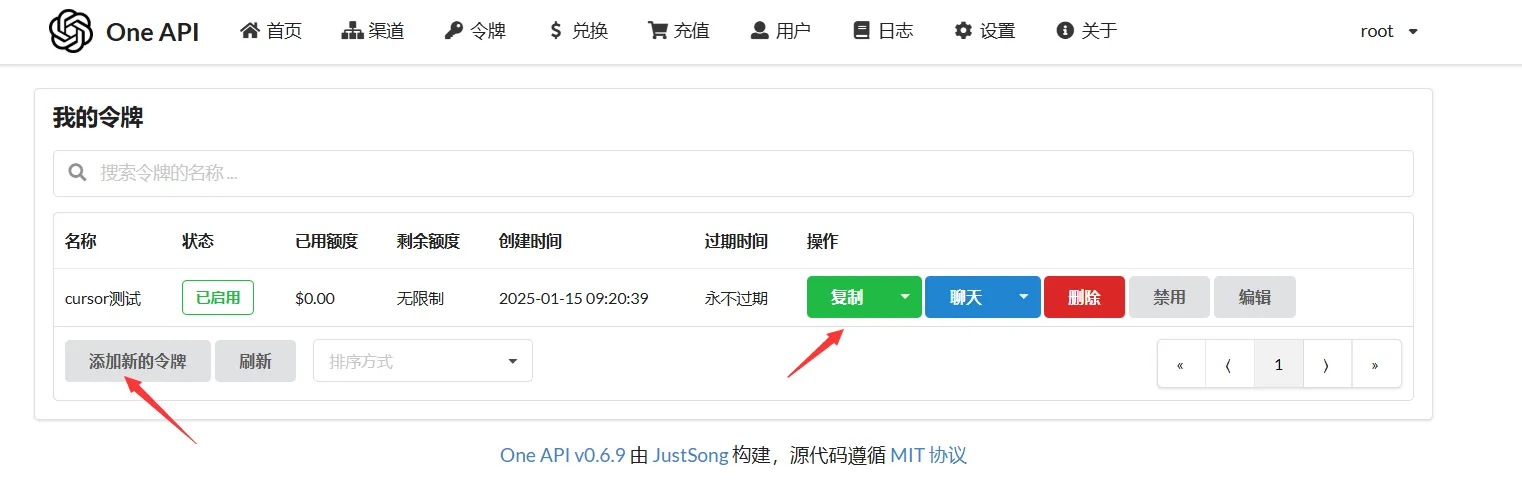Open the MIT 协议 license link
1522x501 pixels.
point(929,455)
